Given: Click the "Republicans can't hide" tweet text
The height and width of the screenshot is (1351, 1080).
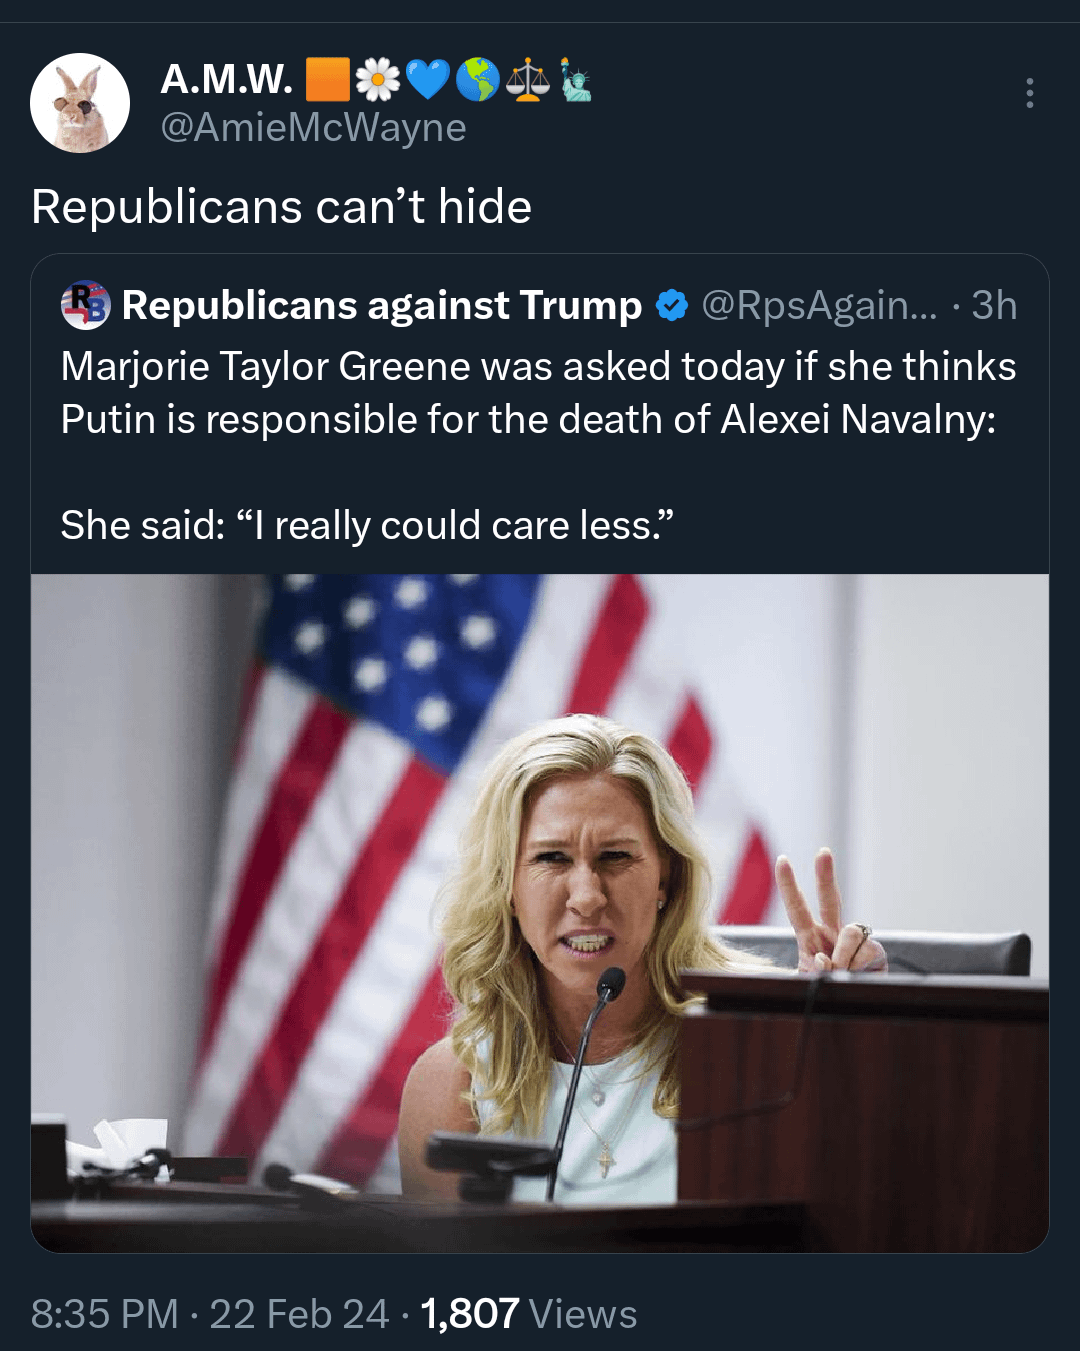Looking at the screenshot, I should [x=281, y=207].
